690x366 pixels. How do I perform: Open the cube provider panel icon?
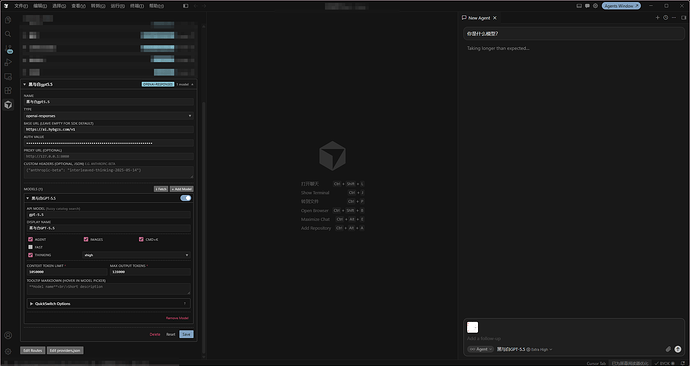8,105
